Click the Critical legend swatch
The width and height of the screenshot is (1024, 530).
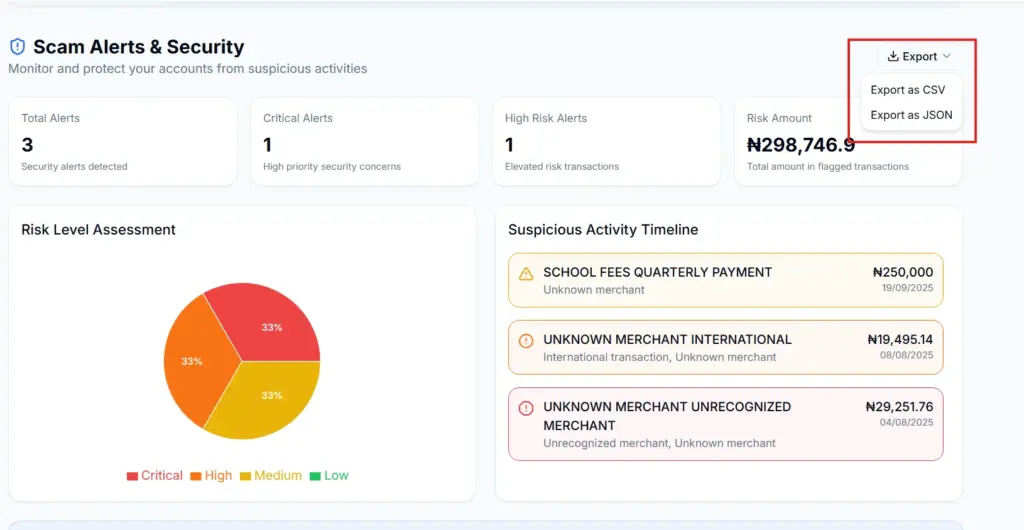click(133, 476)
